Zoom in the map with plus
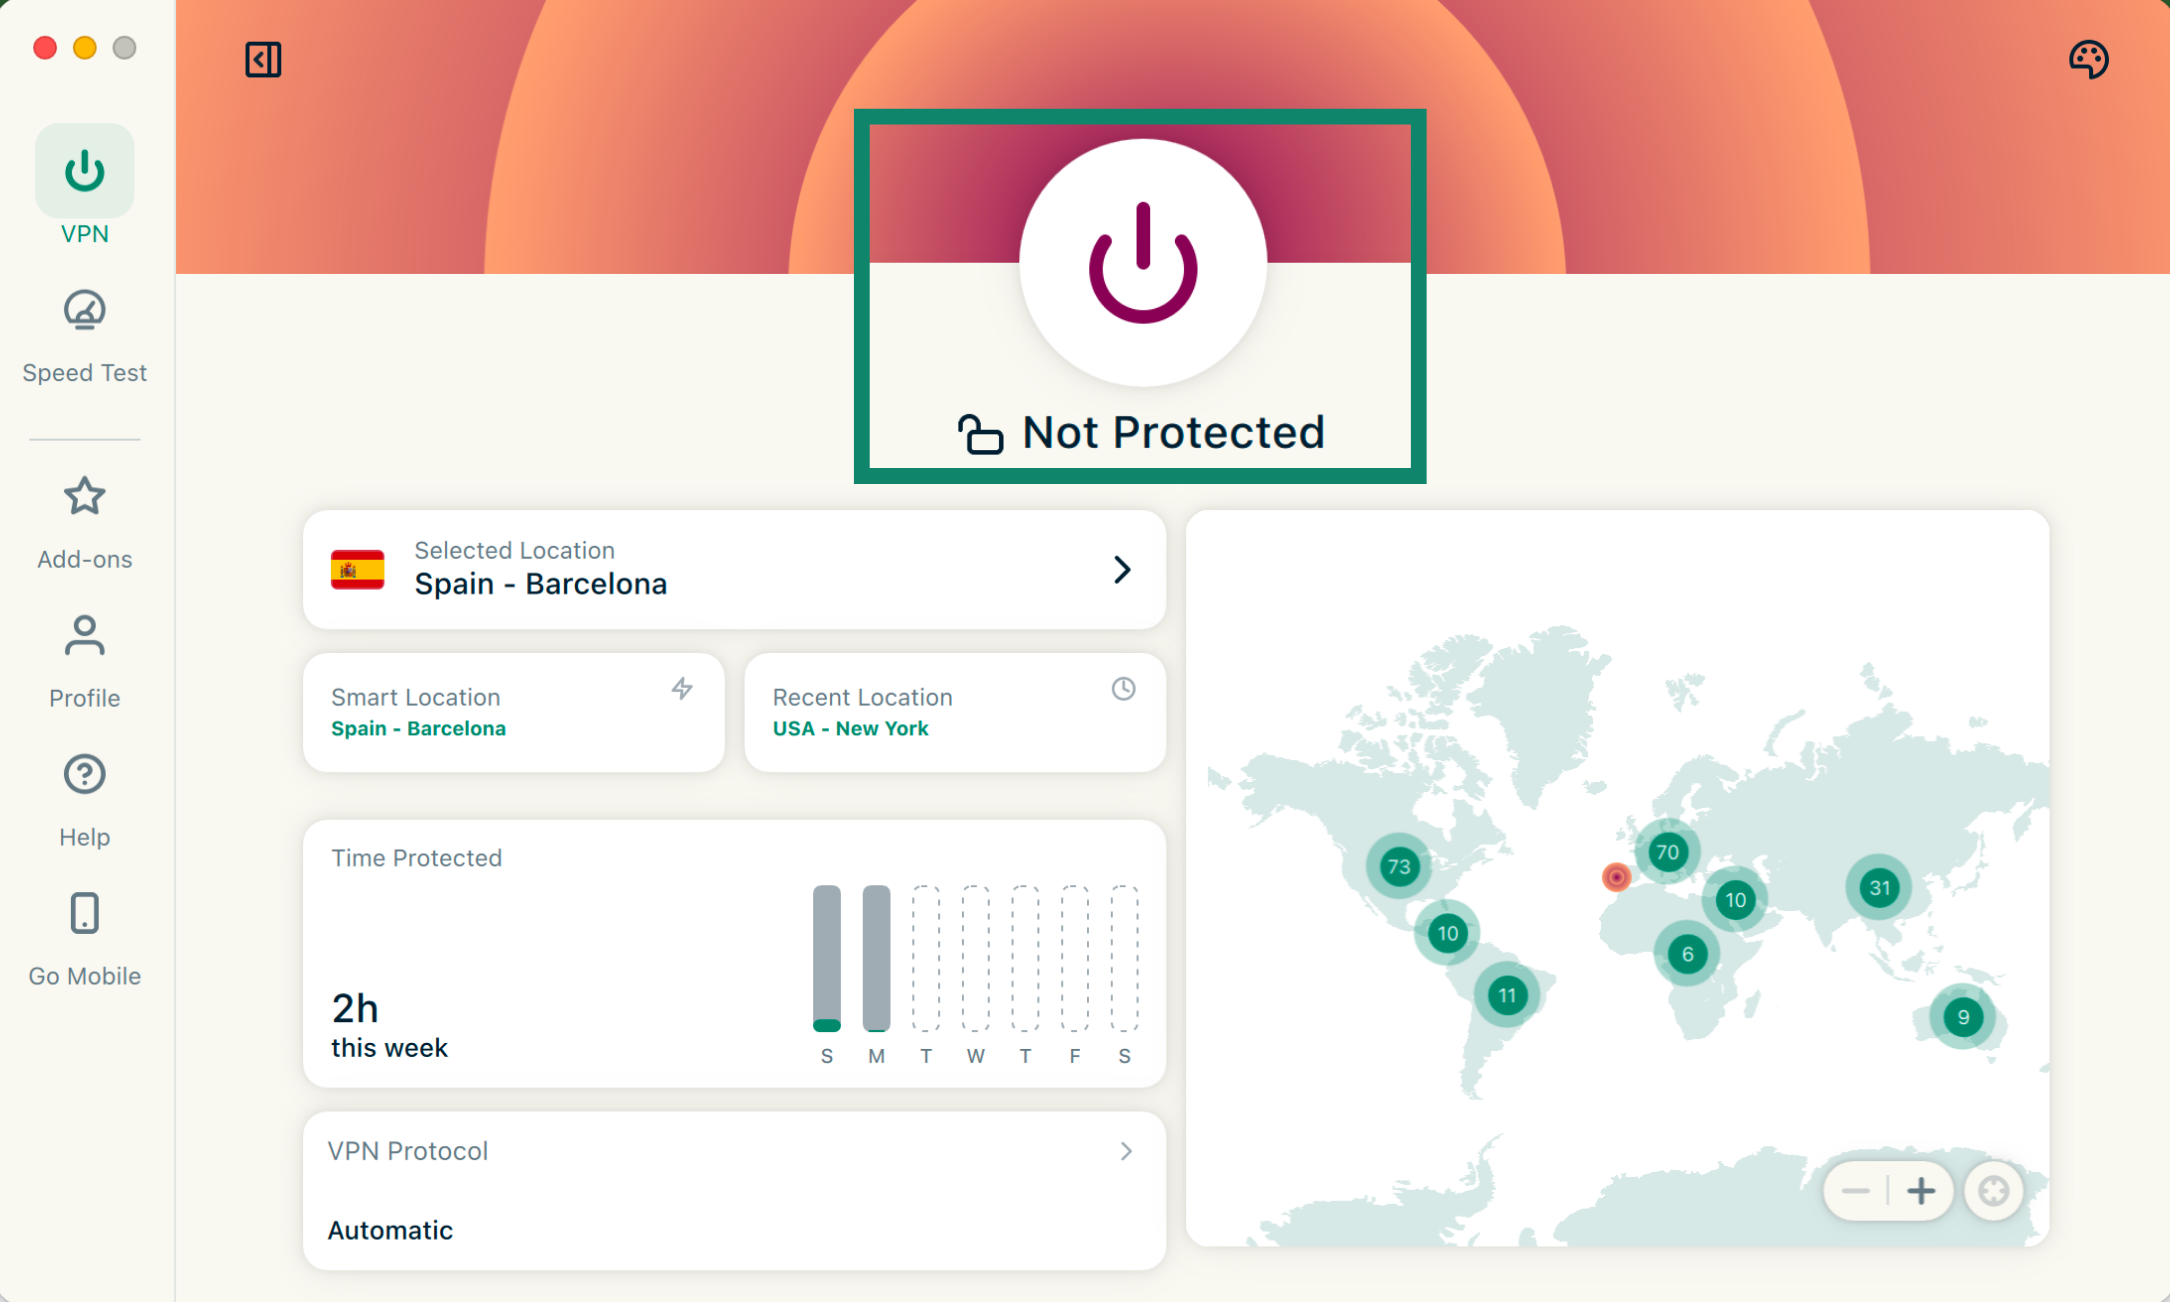 tap(1920, 1191)
